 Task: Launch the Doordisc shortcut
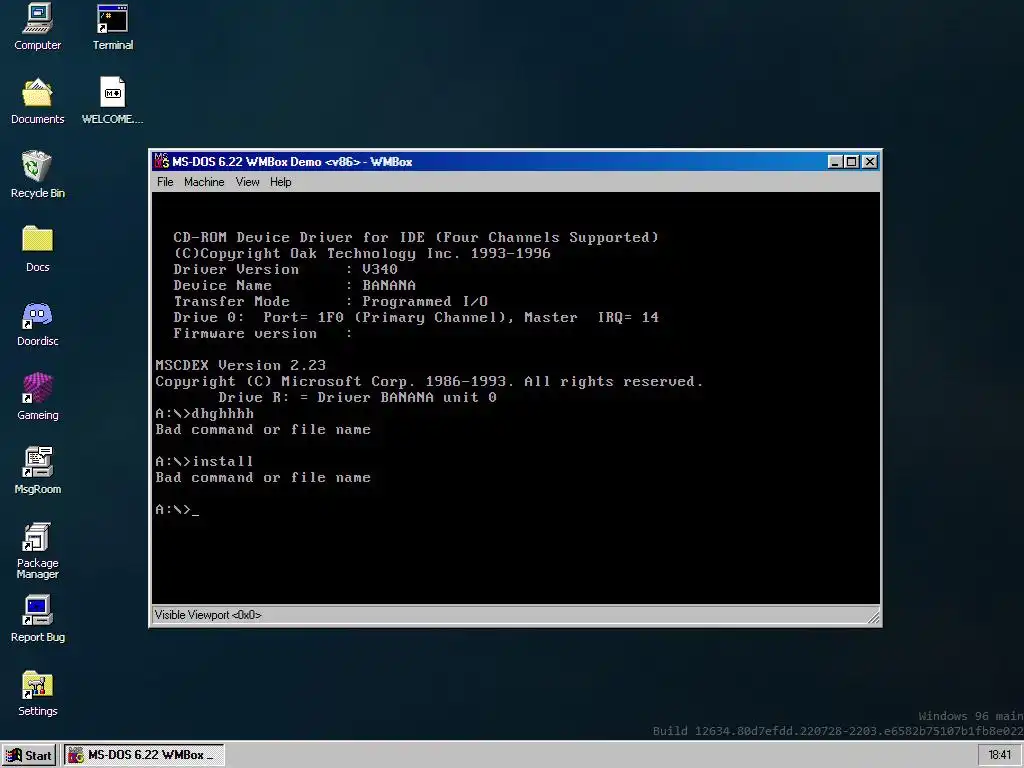click(x=37, y=323)
